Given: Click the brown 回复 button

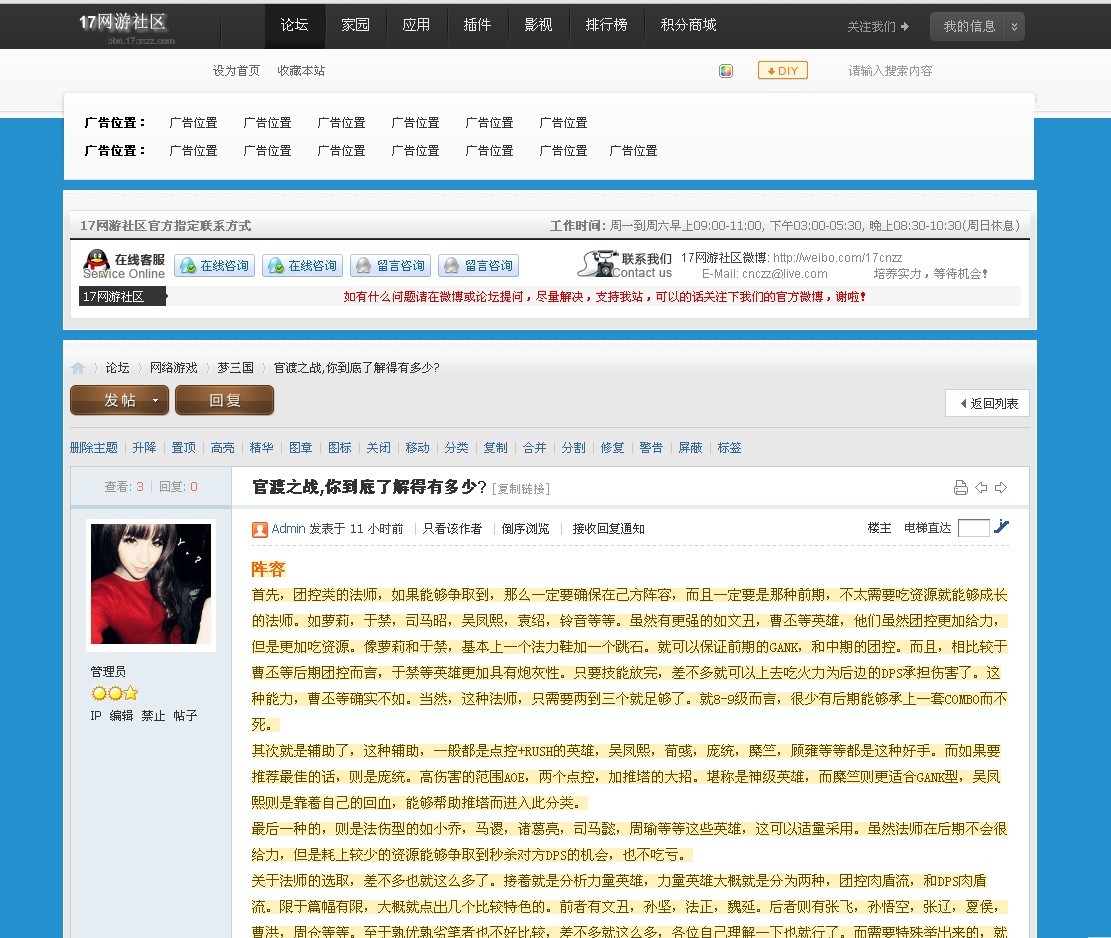Looking at the screenshot, I should click(x=225, y=400).
